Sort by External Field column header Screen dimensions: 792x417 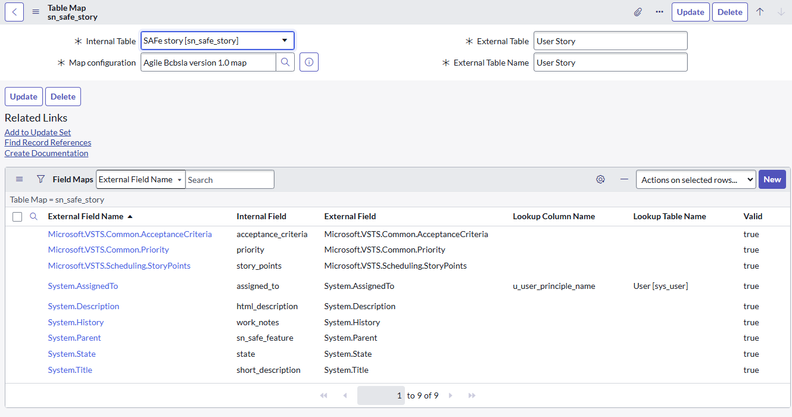click(350, 217)
